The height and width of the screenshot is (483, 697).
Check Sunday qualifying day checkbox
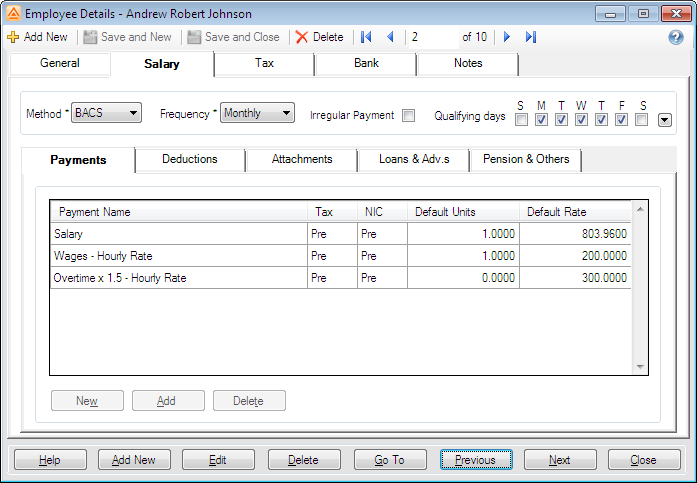coord(521,120)
